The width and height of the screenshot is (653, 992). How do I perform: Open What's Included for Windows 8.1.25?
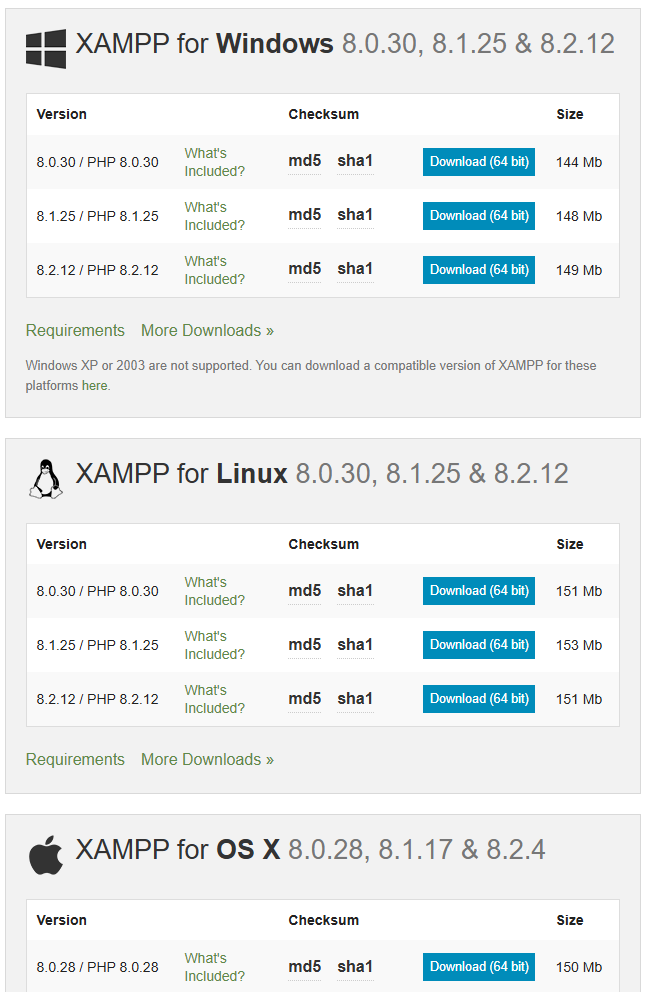(x=215, y=216)
